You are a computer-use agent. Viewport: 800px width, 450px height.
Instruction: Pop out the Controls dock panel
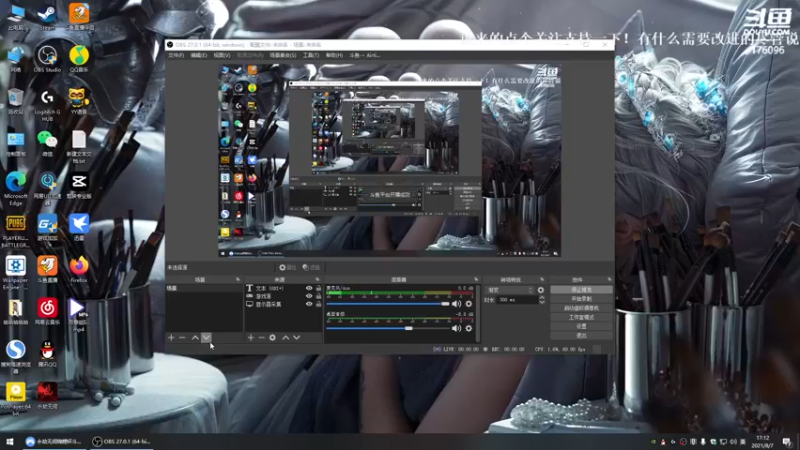coord(609,280)
